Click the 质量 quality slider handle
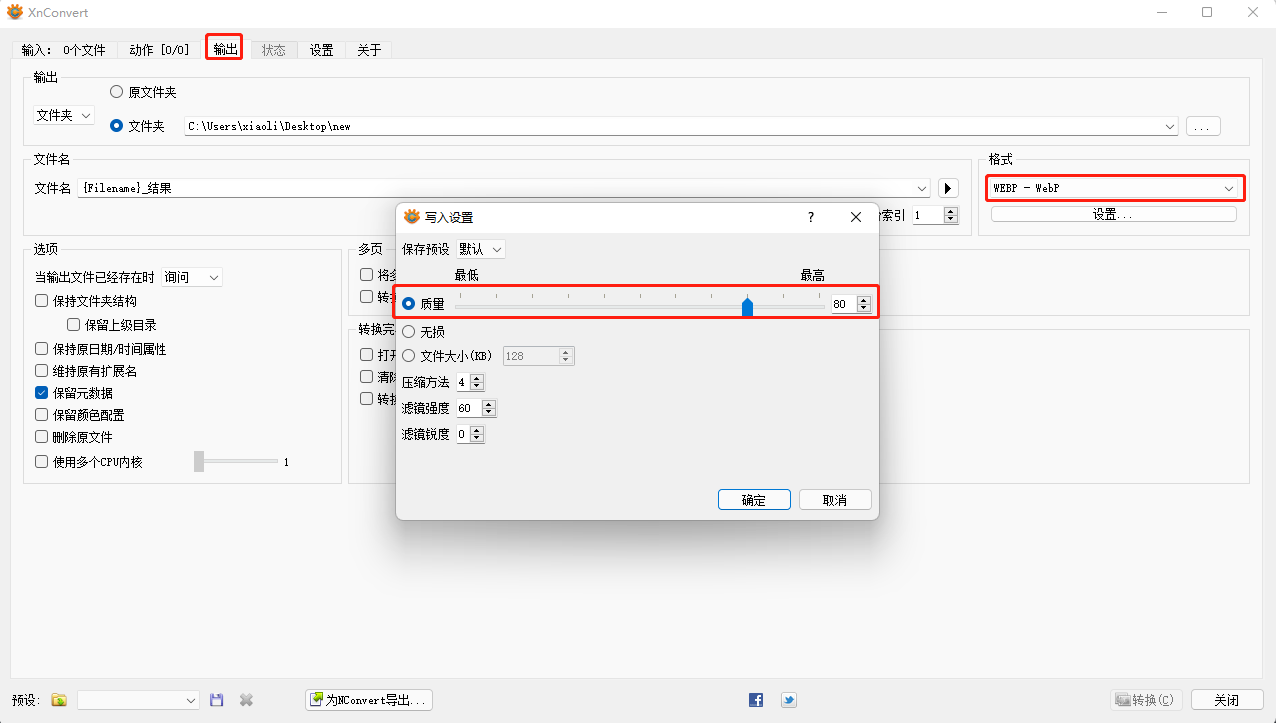Viewport: 1276px width, 723px height. pyautogui.click(x=747, y=305)
